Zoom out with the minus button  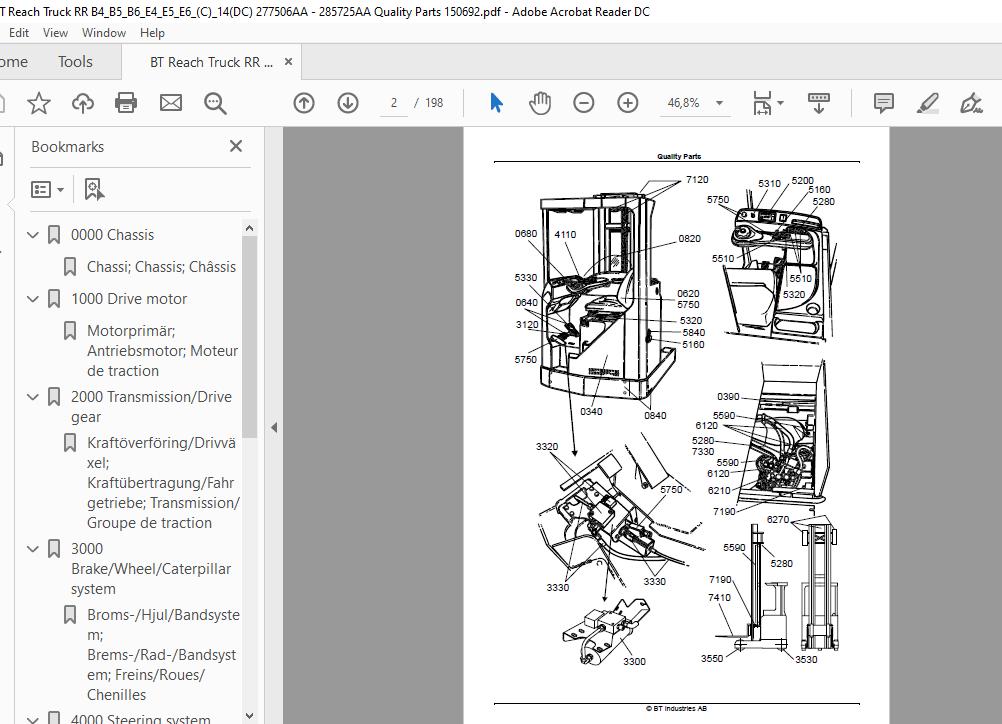[x=584, y=103]
